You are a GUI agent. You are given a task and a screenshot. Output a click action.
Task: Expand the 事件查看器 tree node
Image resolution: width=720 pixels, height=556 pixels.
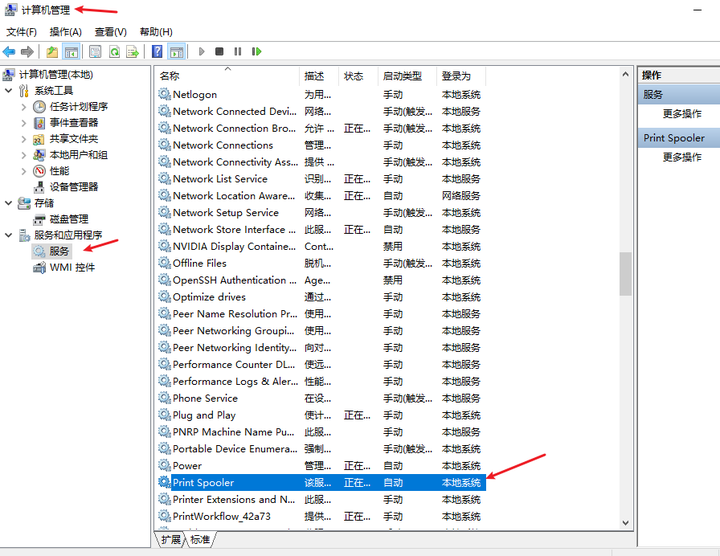[25, 123]
